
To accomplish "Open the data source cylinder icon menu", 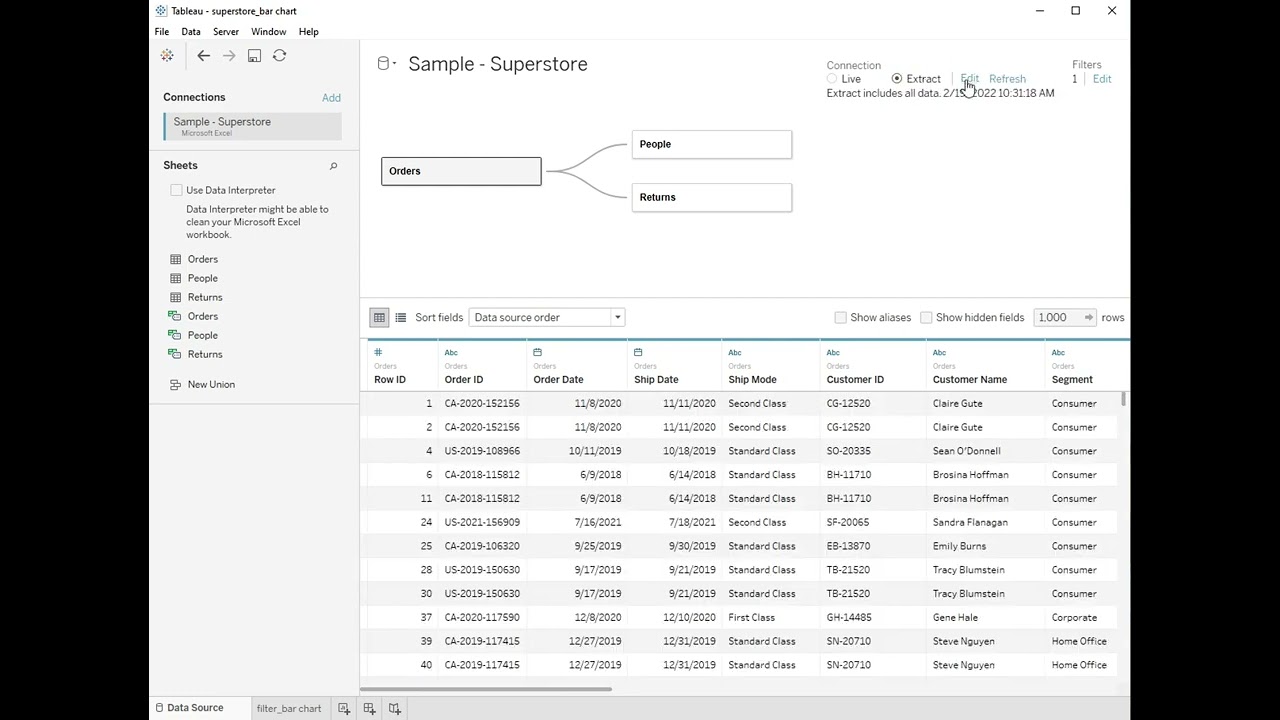I will tap(386, 64).
